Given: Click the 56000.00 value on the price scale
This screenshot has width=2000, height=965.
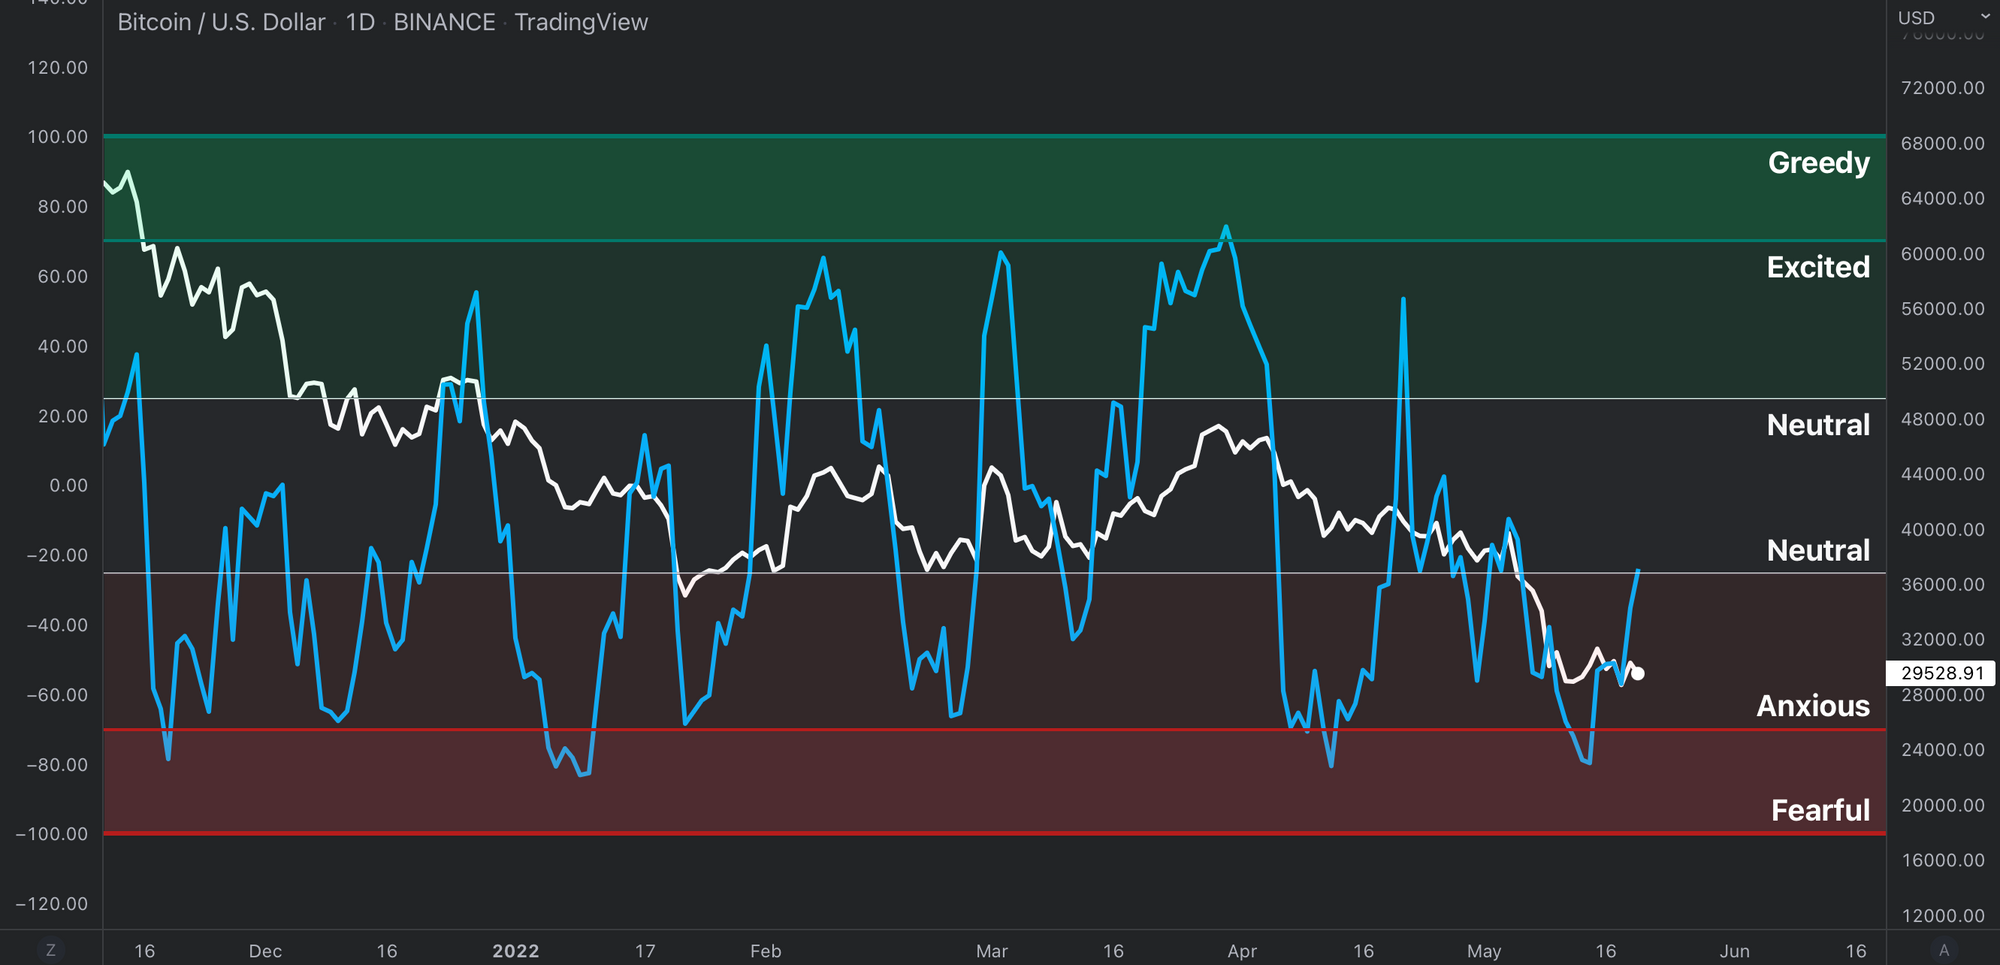Looking at the screenshot, I should click(1943, 309).
